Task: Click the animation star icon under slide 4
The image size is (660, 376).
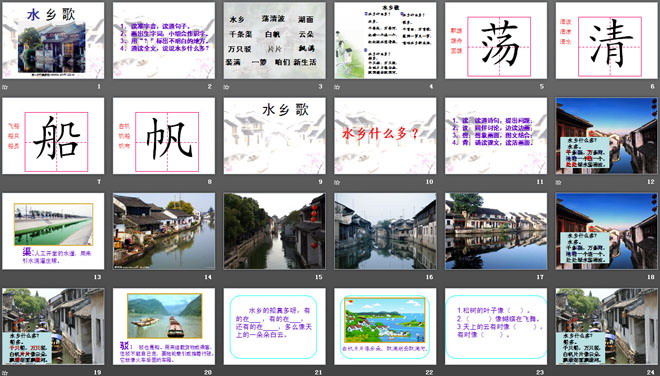Action: pyautogui.click(x=337, y=87)
